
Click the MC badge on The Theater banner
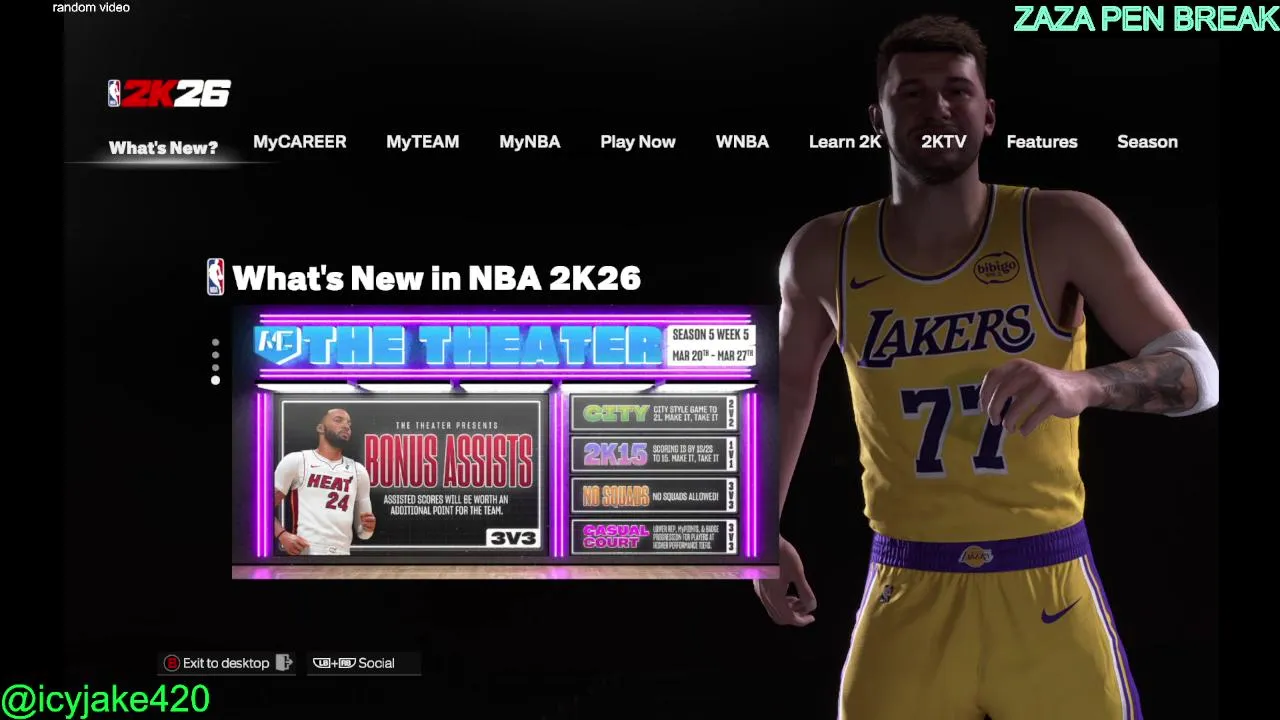[277, 344]
